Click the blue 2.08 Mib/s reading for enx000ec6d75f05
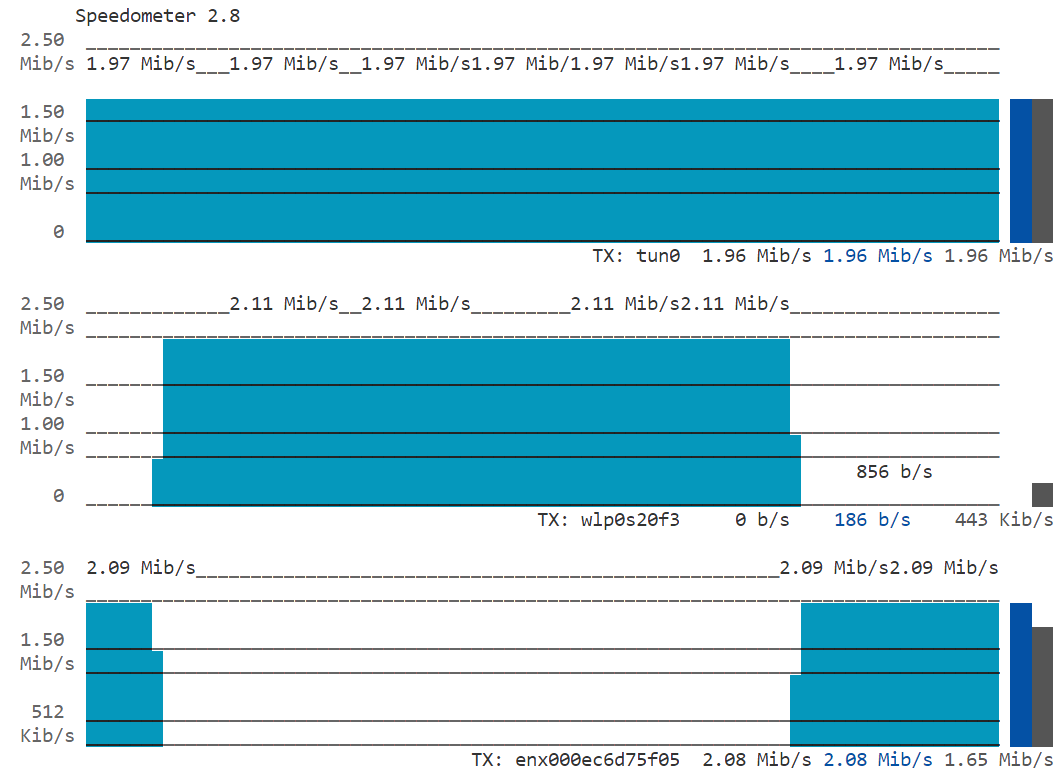The width and height of the screenshot is (1063, 769). 872,759
